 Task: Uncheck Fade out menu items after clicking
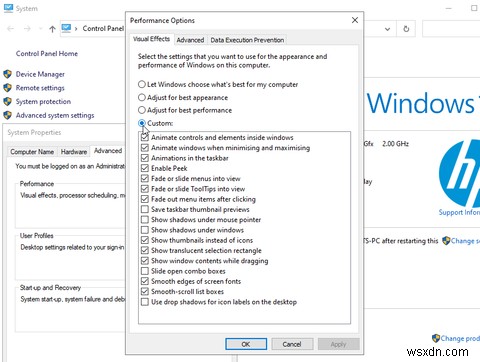click(x=145, y=199)
